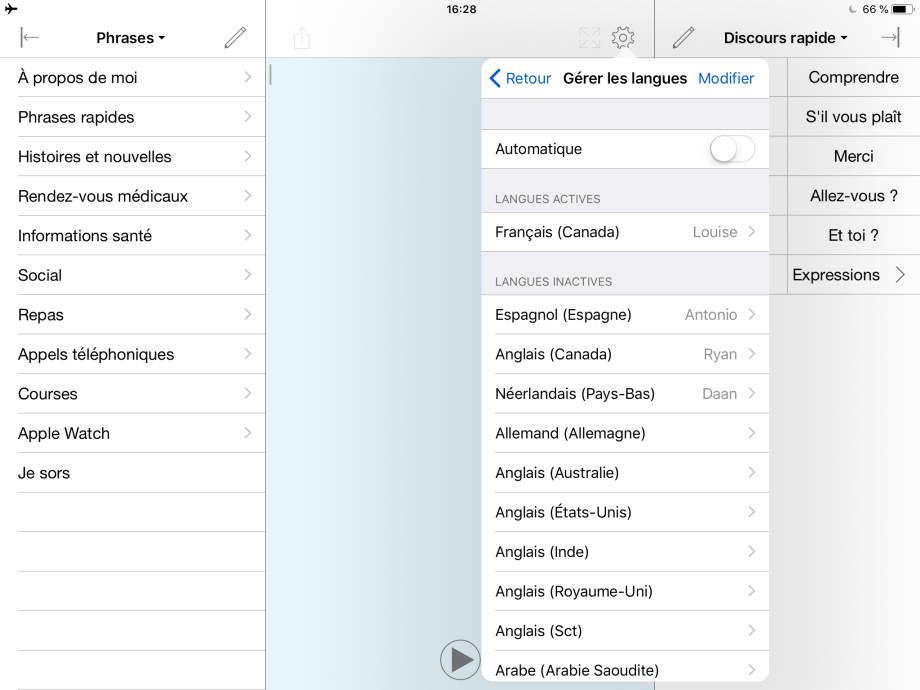Screen dimensions: 920x690
Task: Open the Expressions folder
Action: pos(853,275)
